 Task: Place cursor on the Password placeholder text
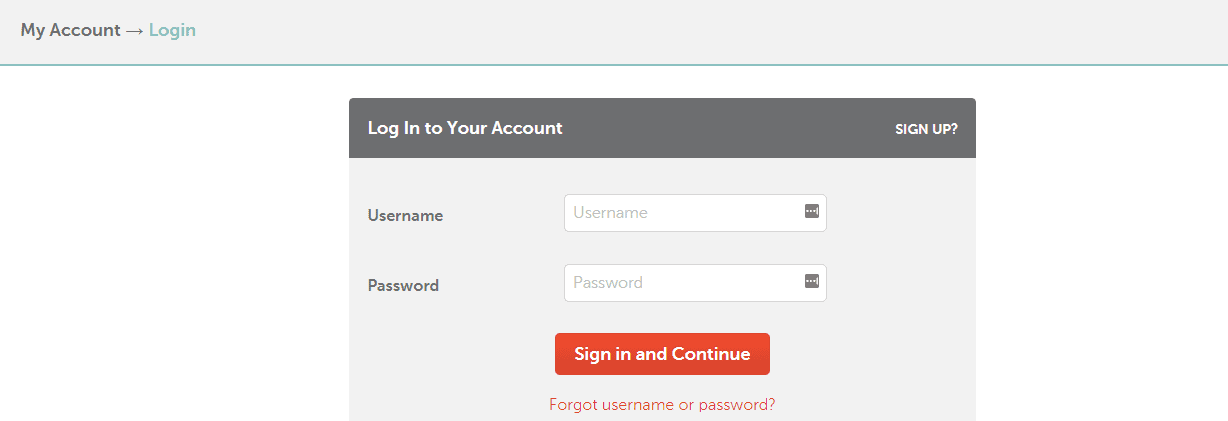(608, 282)
